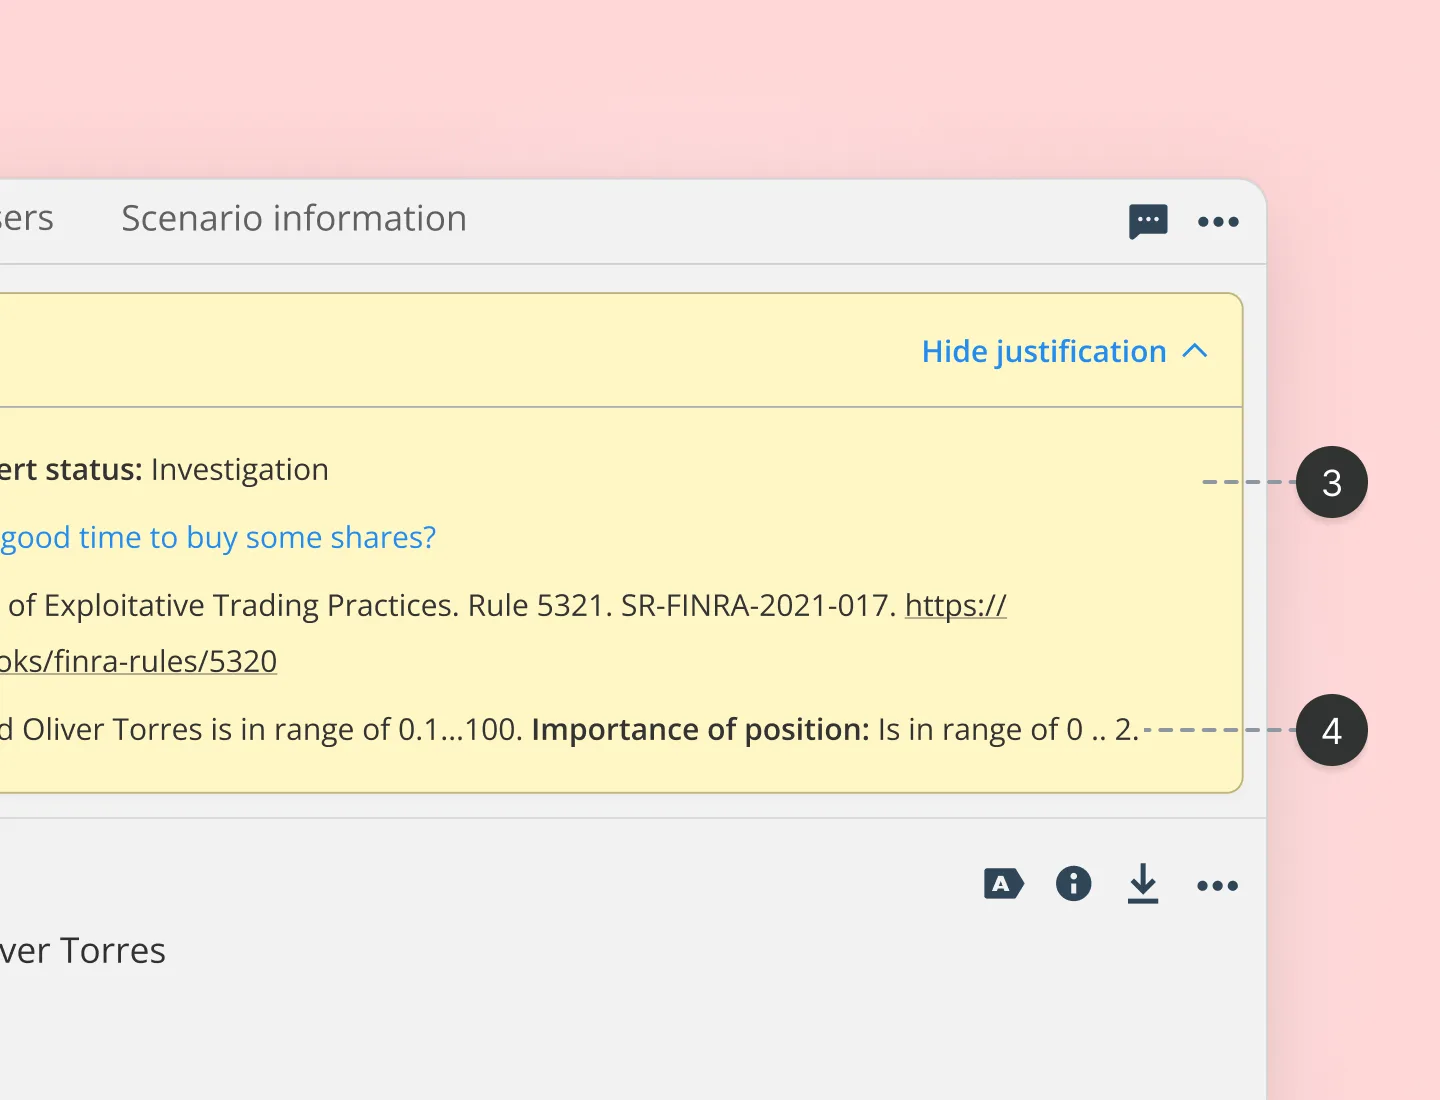Click the label tag icon near Oliver Torres
This screenshot has height=1100, width=1440.
[1003, 884]
